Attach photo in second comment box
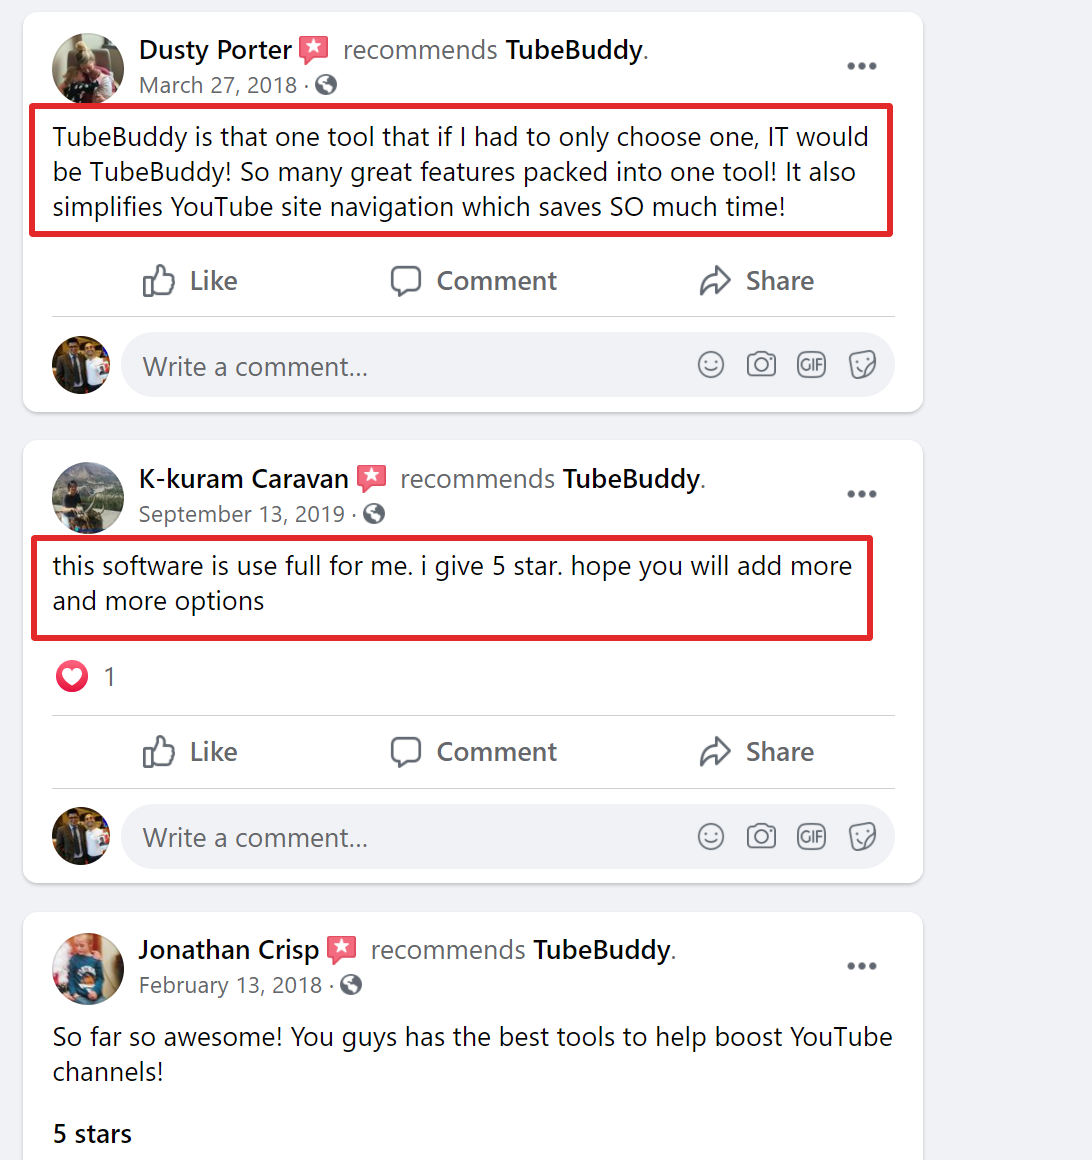The height and width of the screenshot is (1160, 1092). tap(761, 836)
